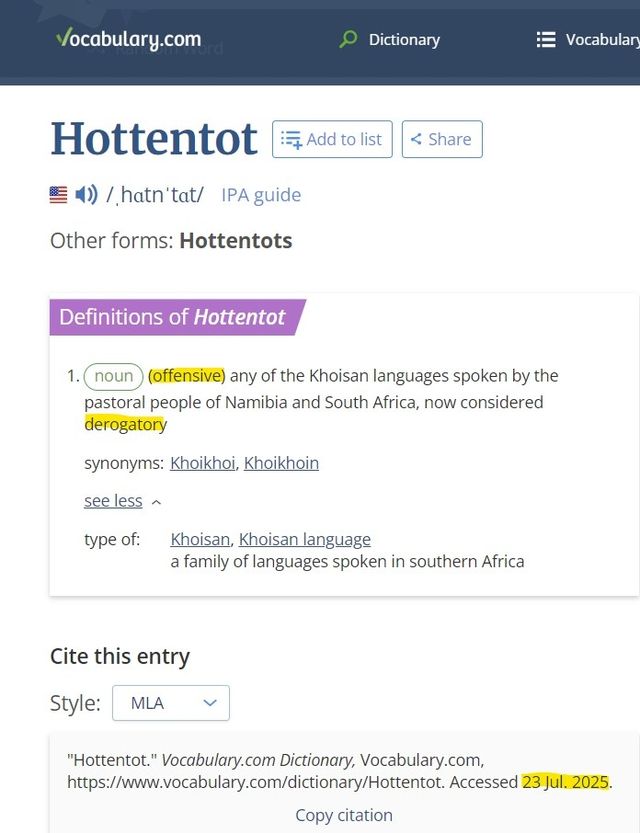Expand the Style selector chevron
640x833 pixels.
click(x=210, y=703)
